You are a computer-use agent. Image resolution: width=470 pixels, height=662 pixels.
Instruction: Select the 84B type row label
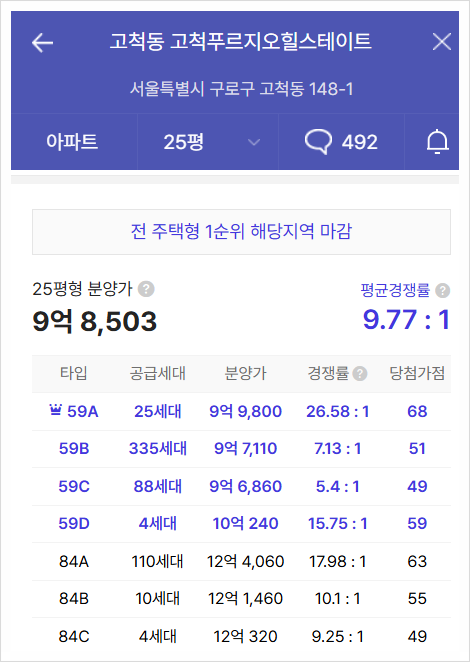point(74,599)
